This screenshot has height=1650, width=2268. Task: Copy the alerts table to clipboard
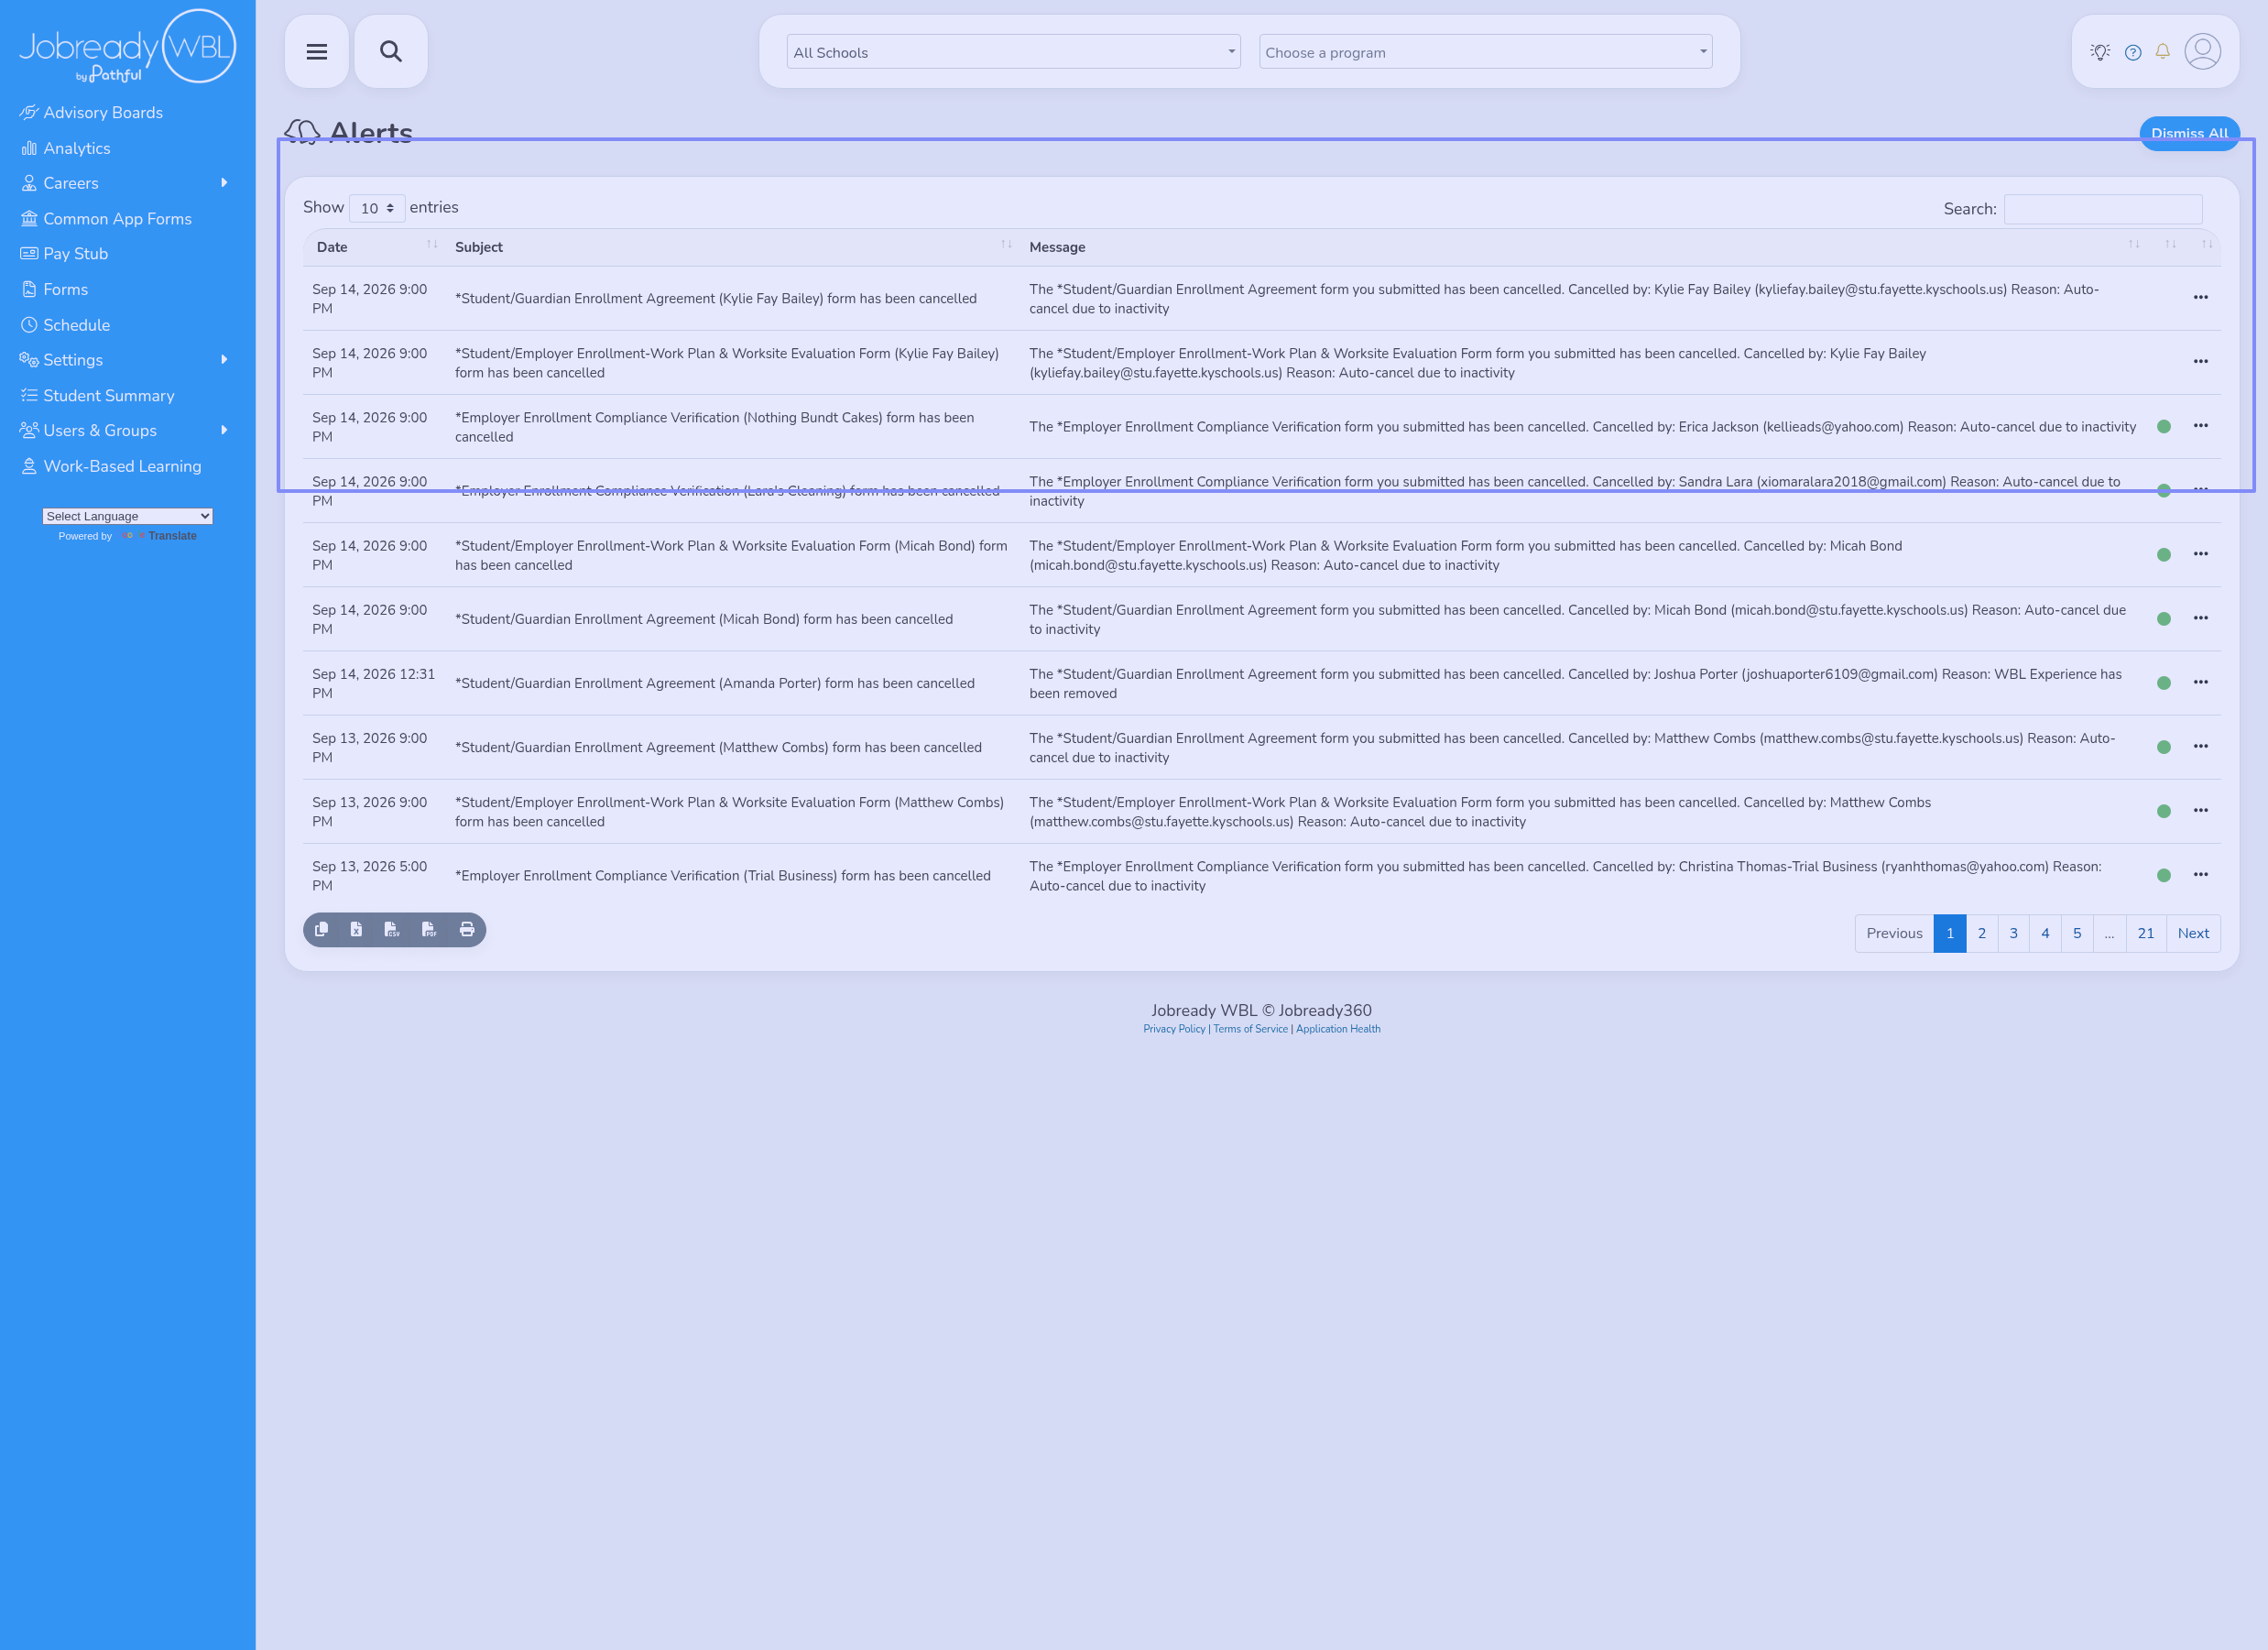pyautogui.click(x=321, y=930)
